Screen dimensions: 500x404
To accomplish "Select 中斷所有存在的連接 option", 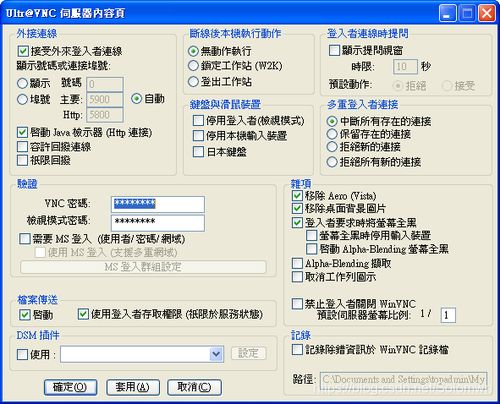I will click(332, 121).
